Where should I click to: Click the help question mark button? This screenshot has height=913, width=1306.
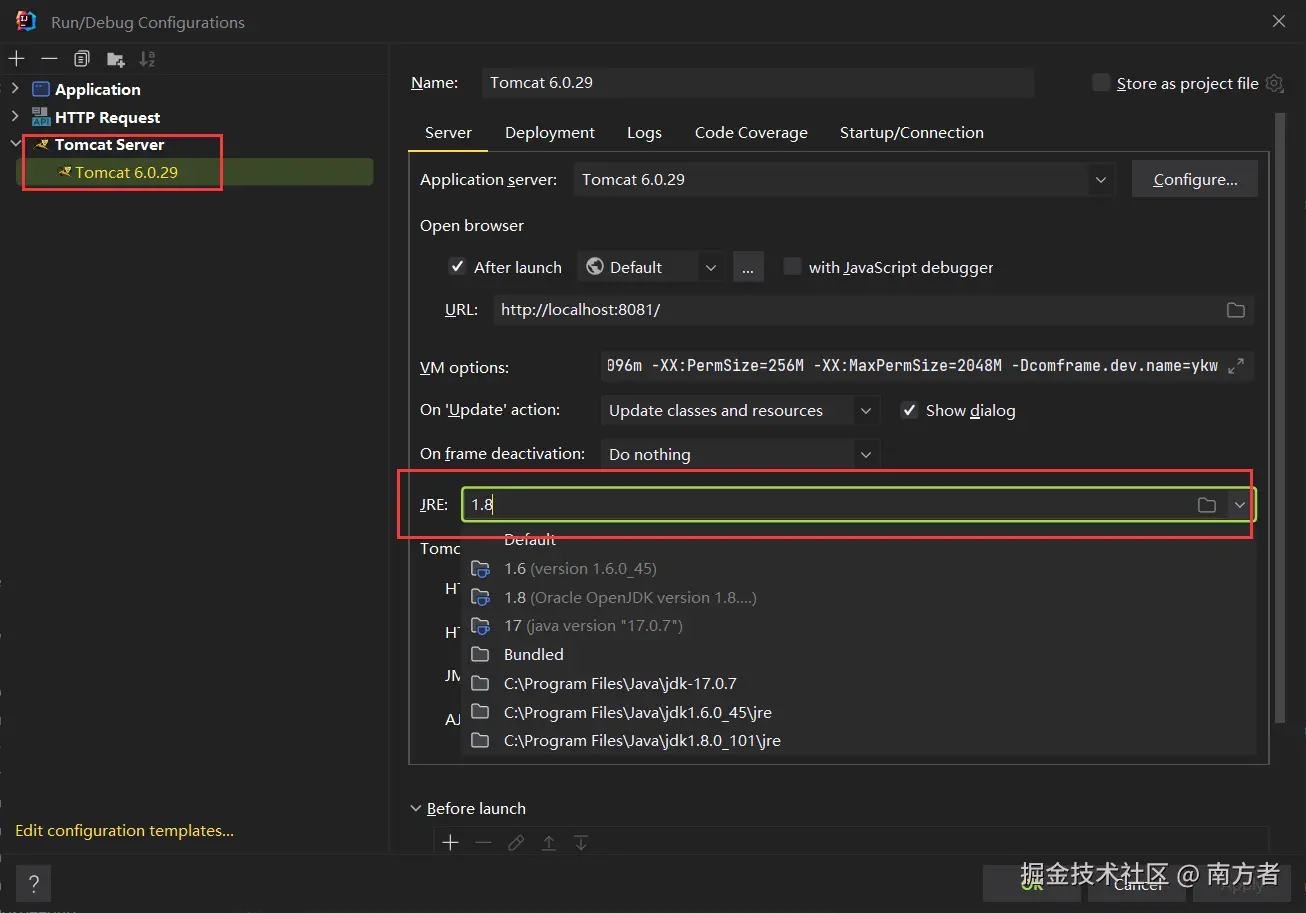33,883
